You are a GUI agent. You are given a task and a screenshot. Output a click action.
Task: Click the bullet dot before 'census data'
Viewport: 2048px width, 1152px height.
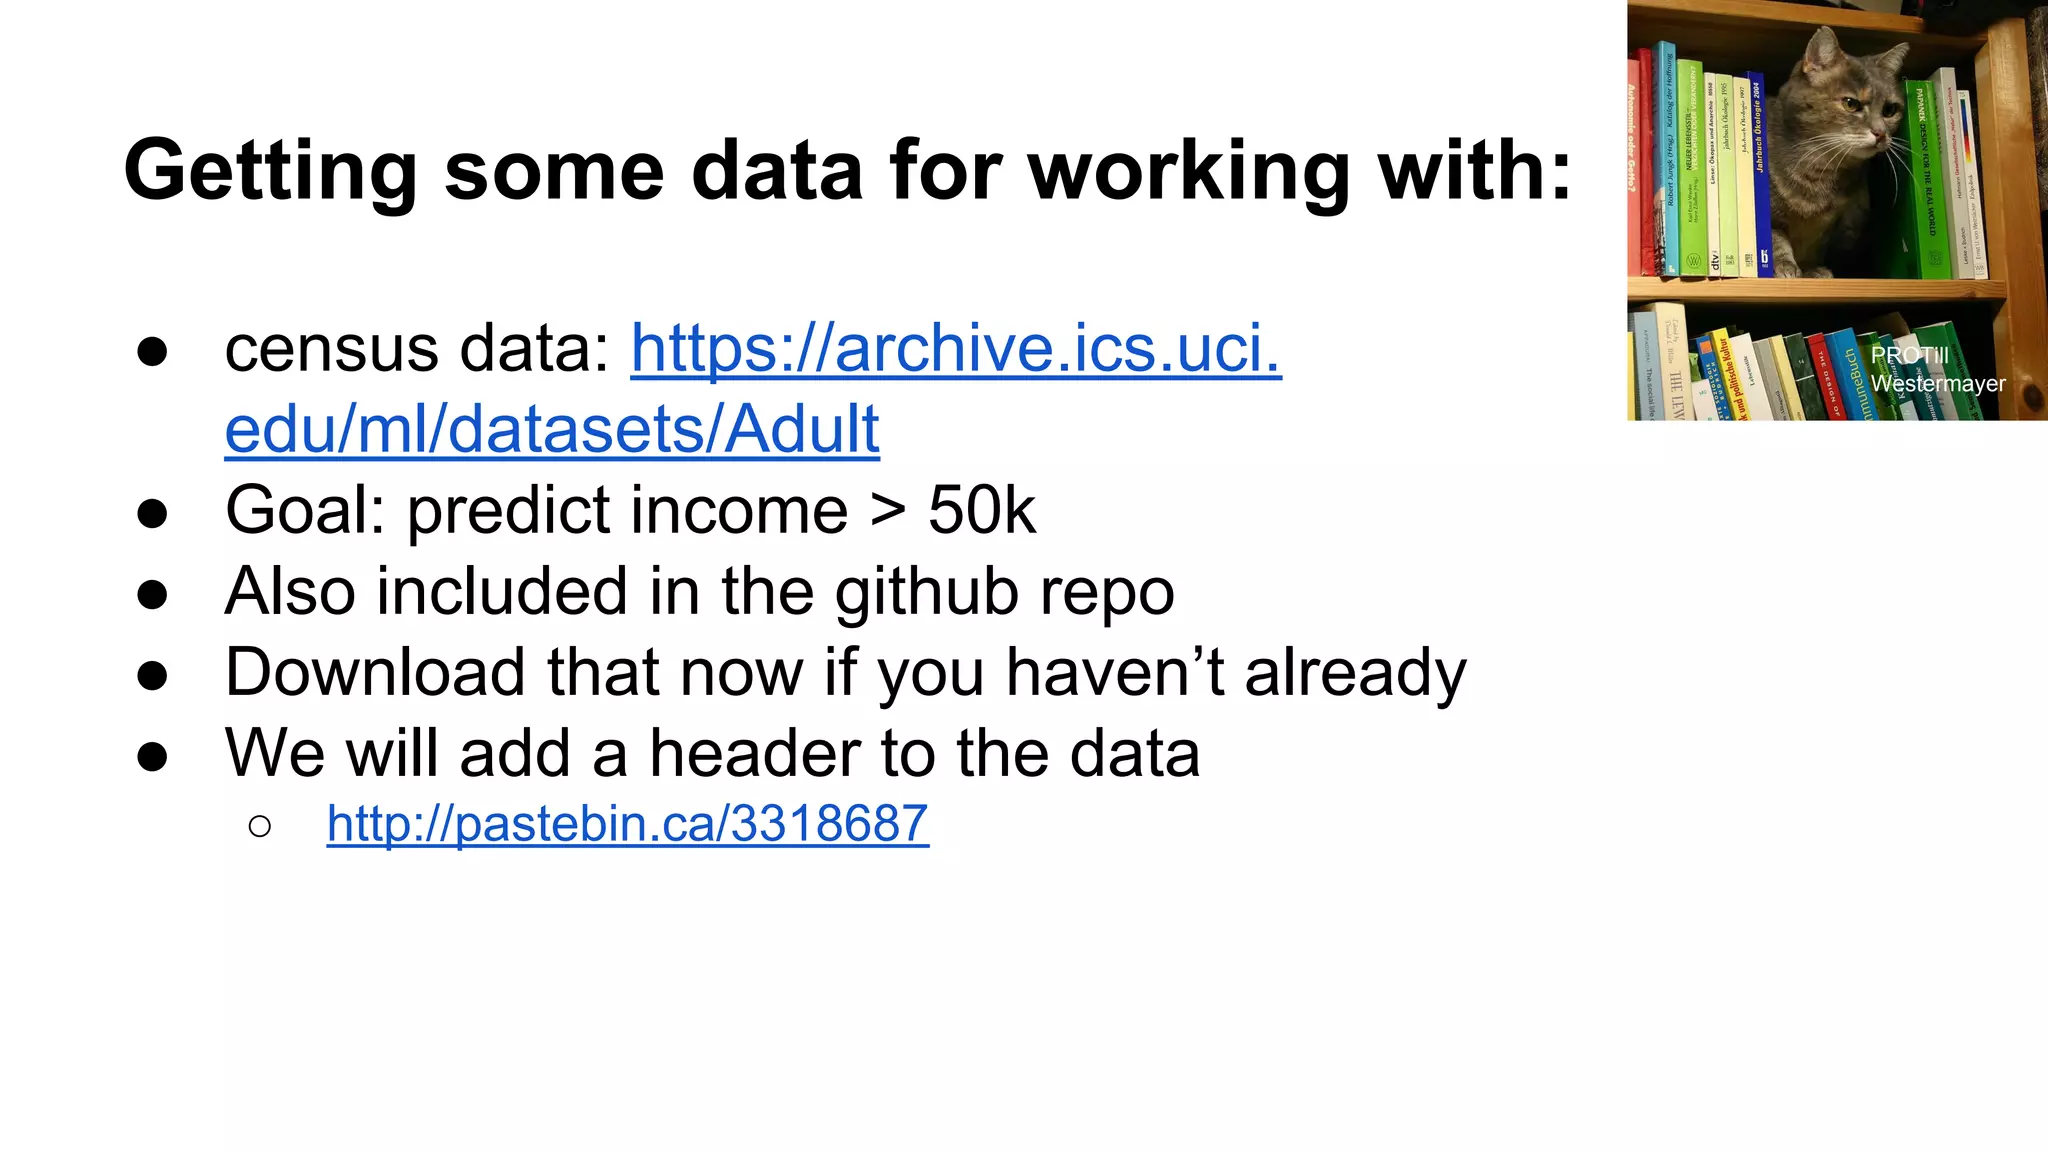click(153, 352)
